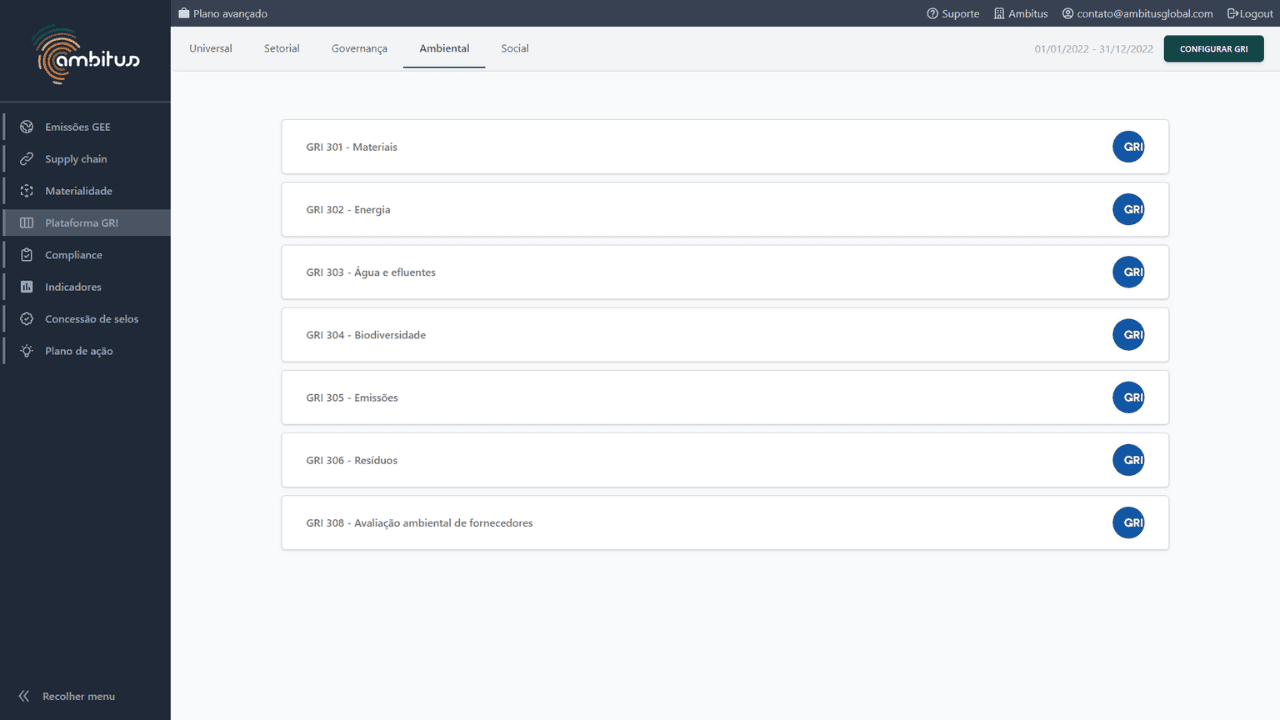Click the GRI badge on GRI 306 Resíduos

point(1129,460)
